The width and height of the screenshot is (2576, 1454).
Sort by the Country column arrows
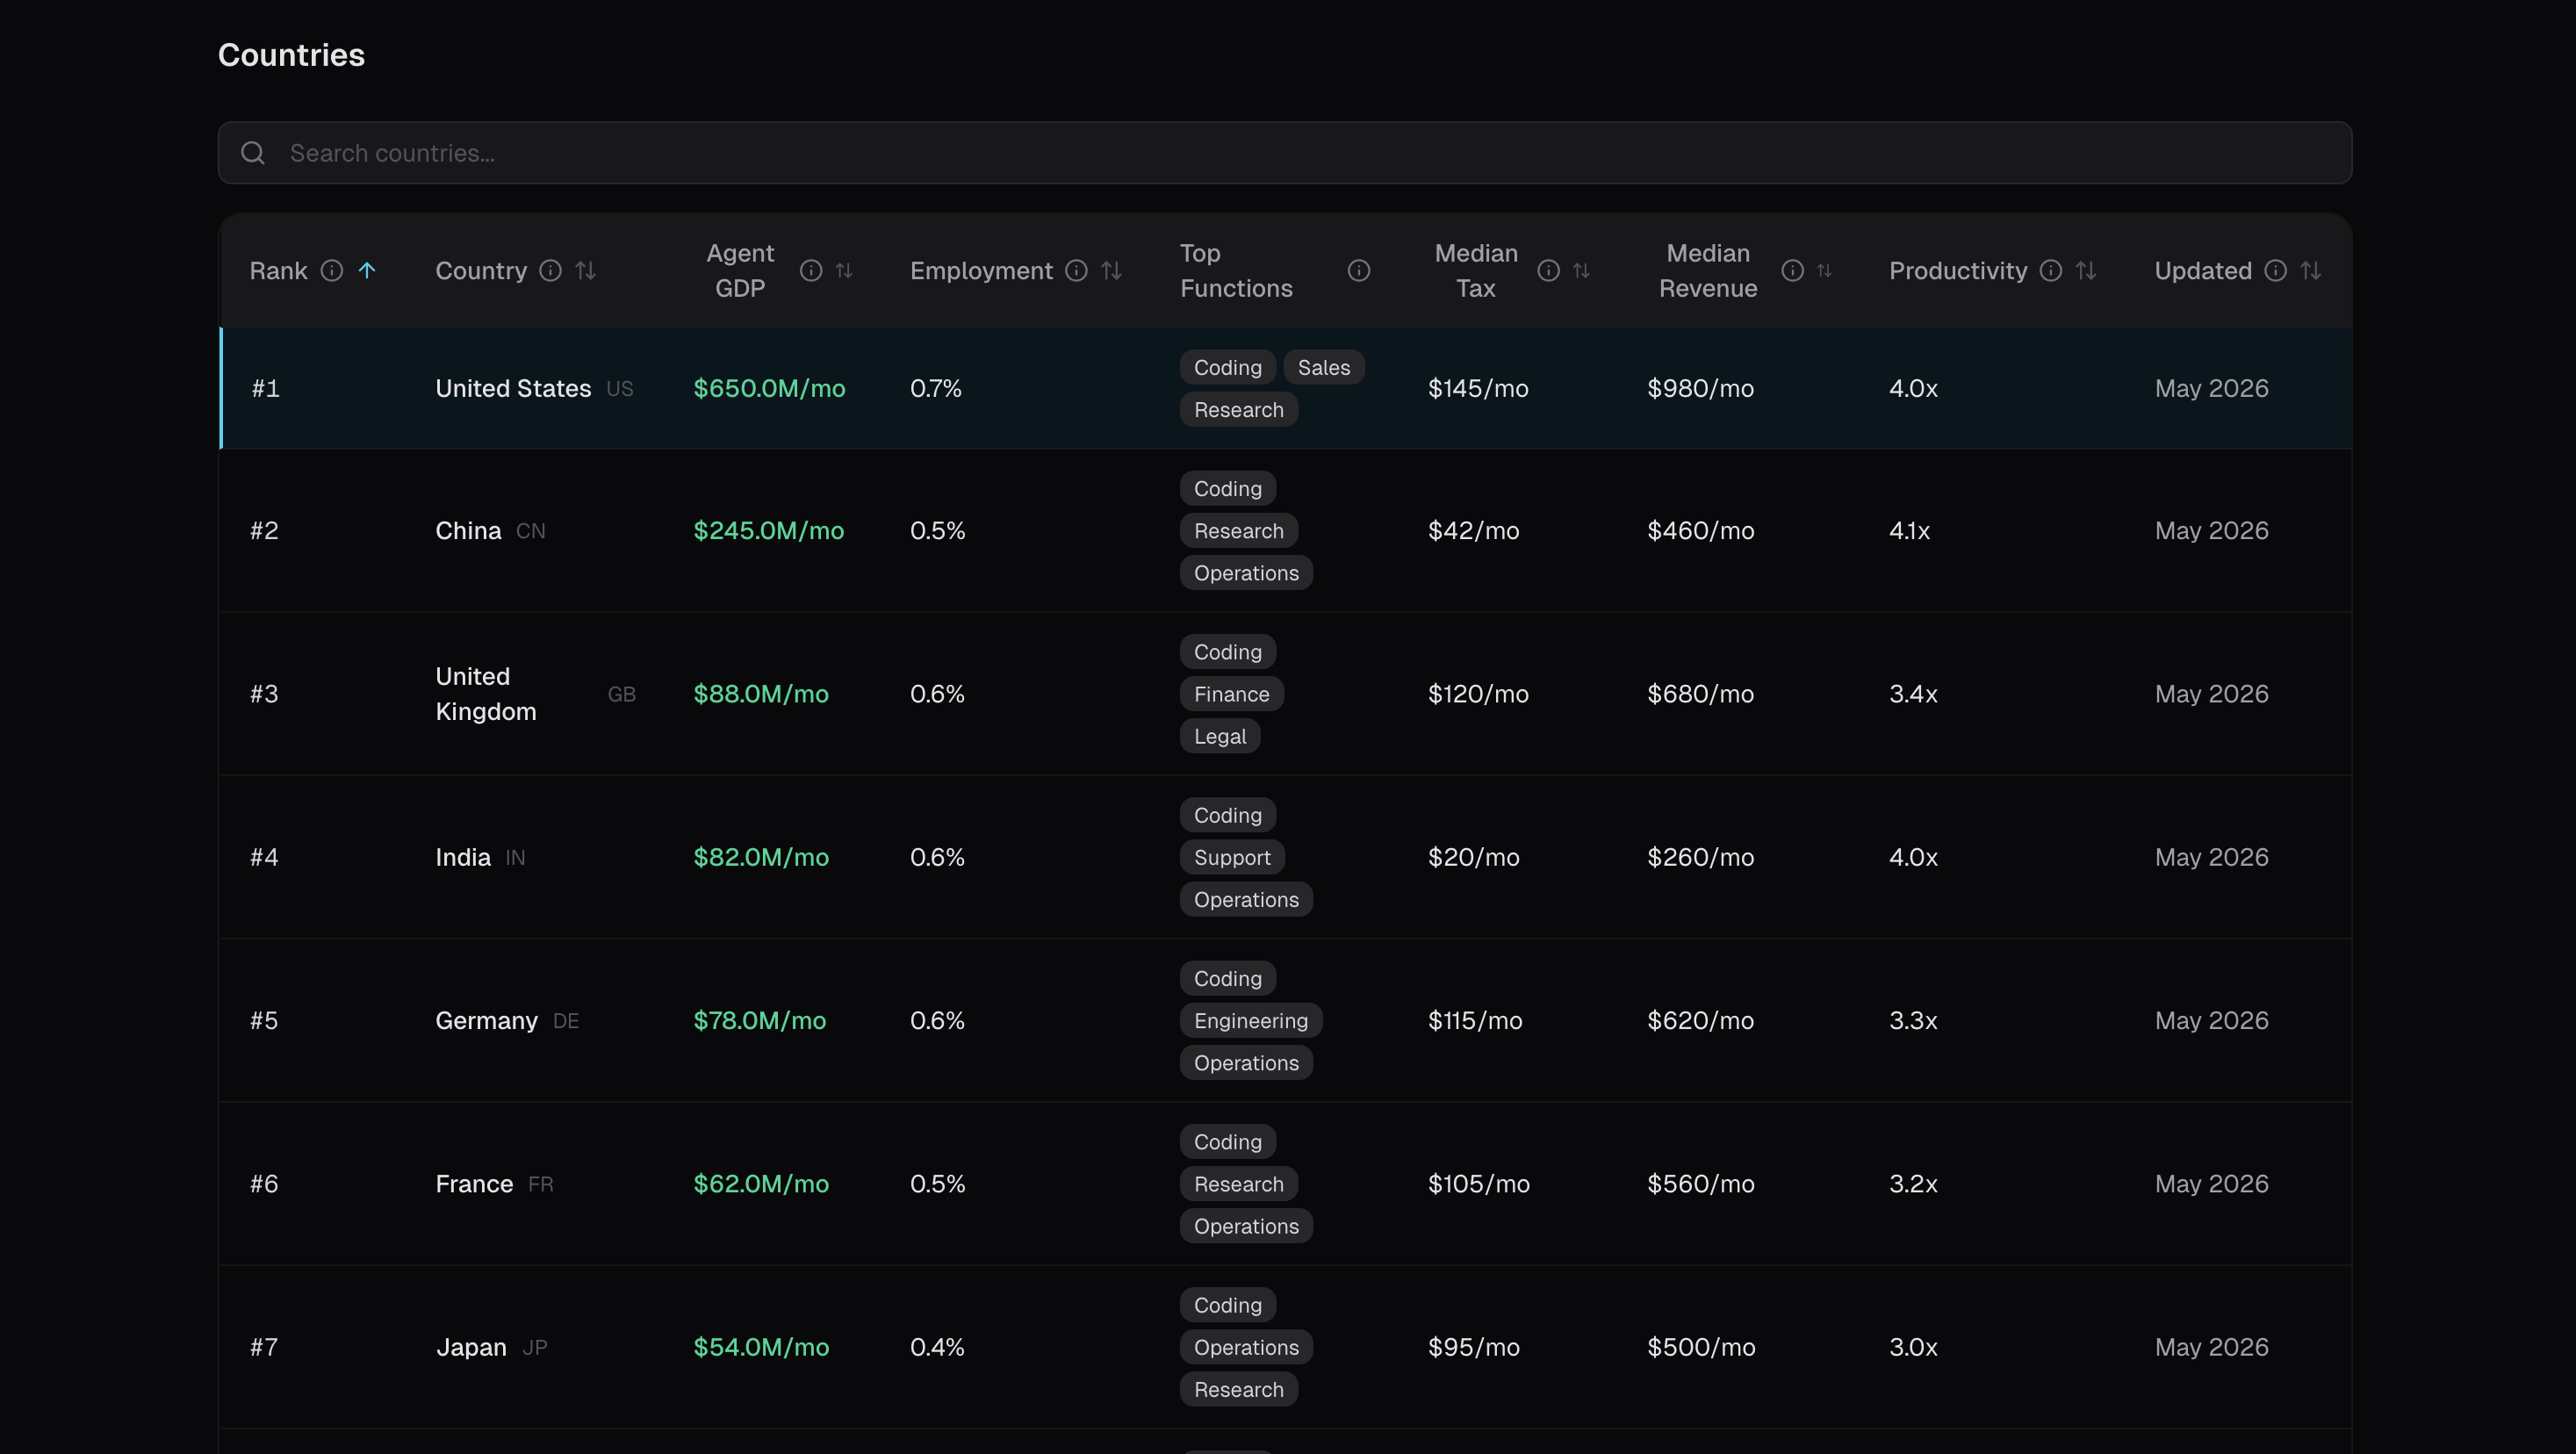[586, 271]
